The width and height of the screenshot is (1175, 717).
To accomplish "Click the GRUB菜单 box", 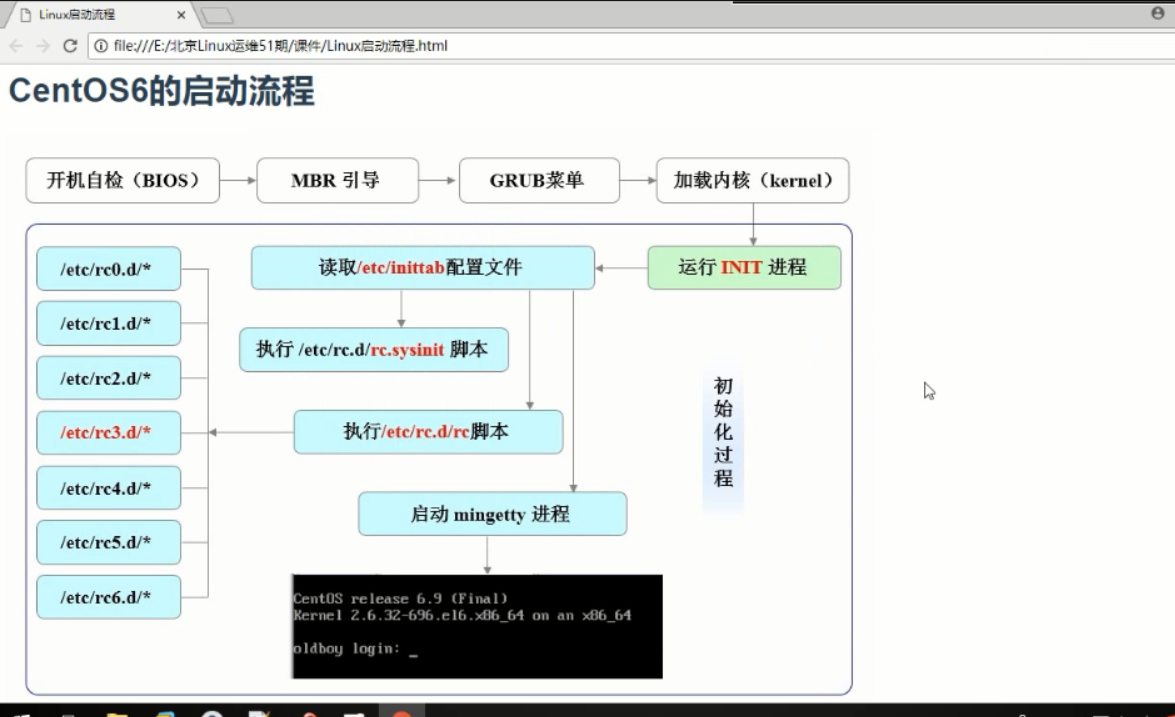I will tap(539, 181).
